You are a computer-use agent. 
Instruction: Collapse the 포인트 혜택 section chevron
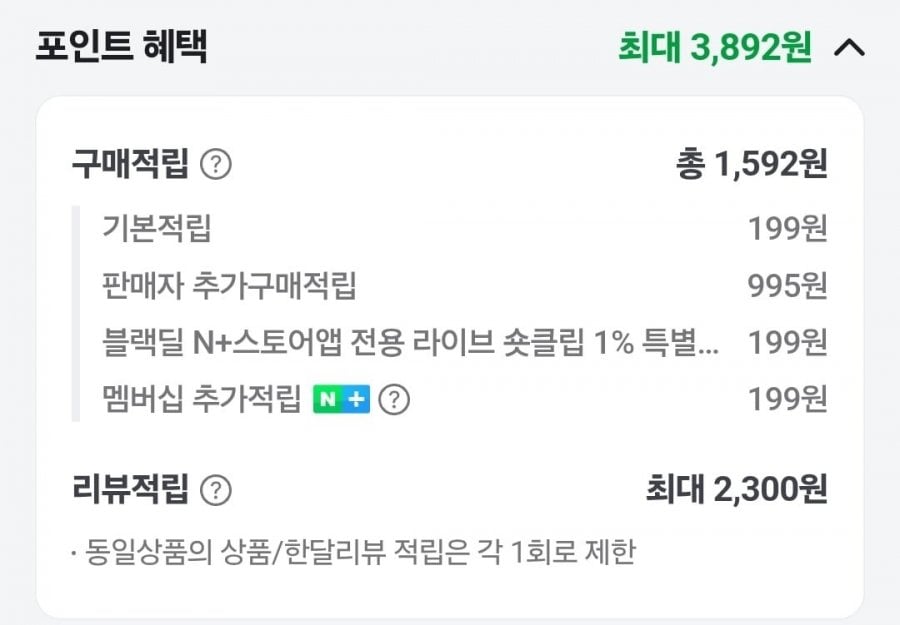click(849, 48)
